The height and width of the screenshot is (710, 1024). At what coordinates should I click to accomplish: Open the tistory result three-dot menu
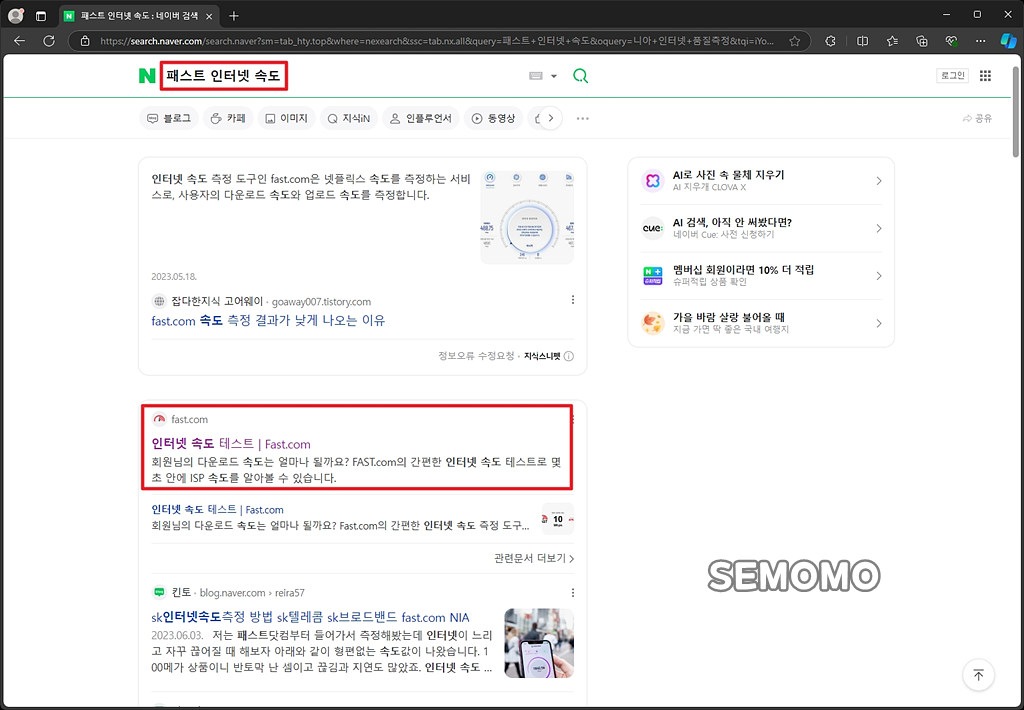pyautogui.click(x=573, y=300)
